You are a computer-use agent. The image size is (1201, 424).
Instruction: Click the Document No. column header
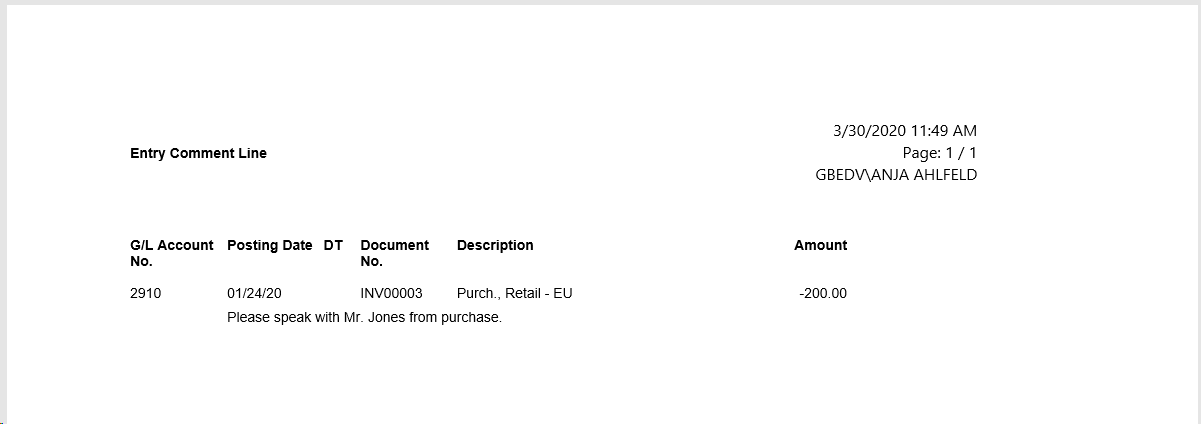click(x=394, y=253)
